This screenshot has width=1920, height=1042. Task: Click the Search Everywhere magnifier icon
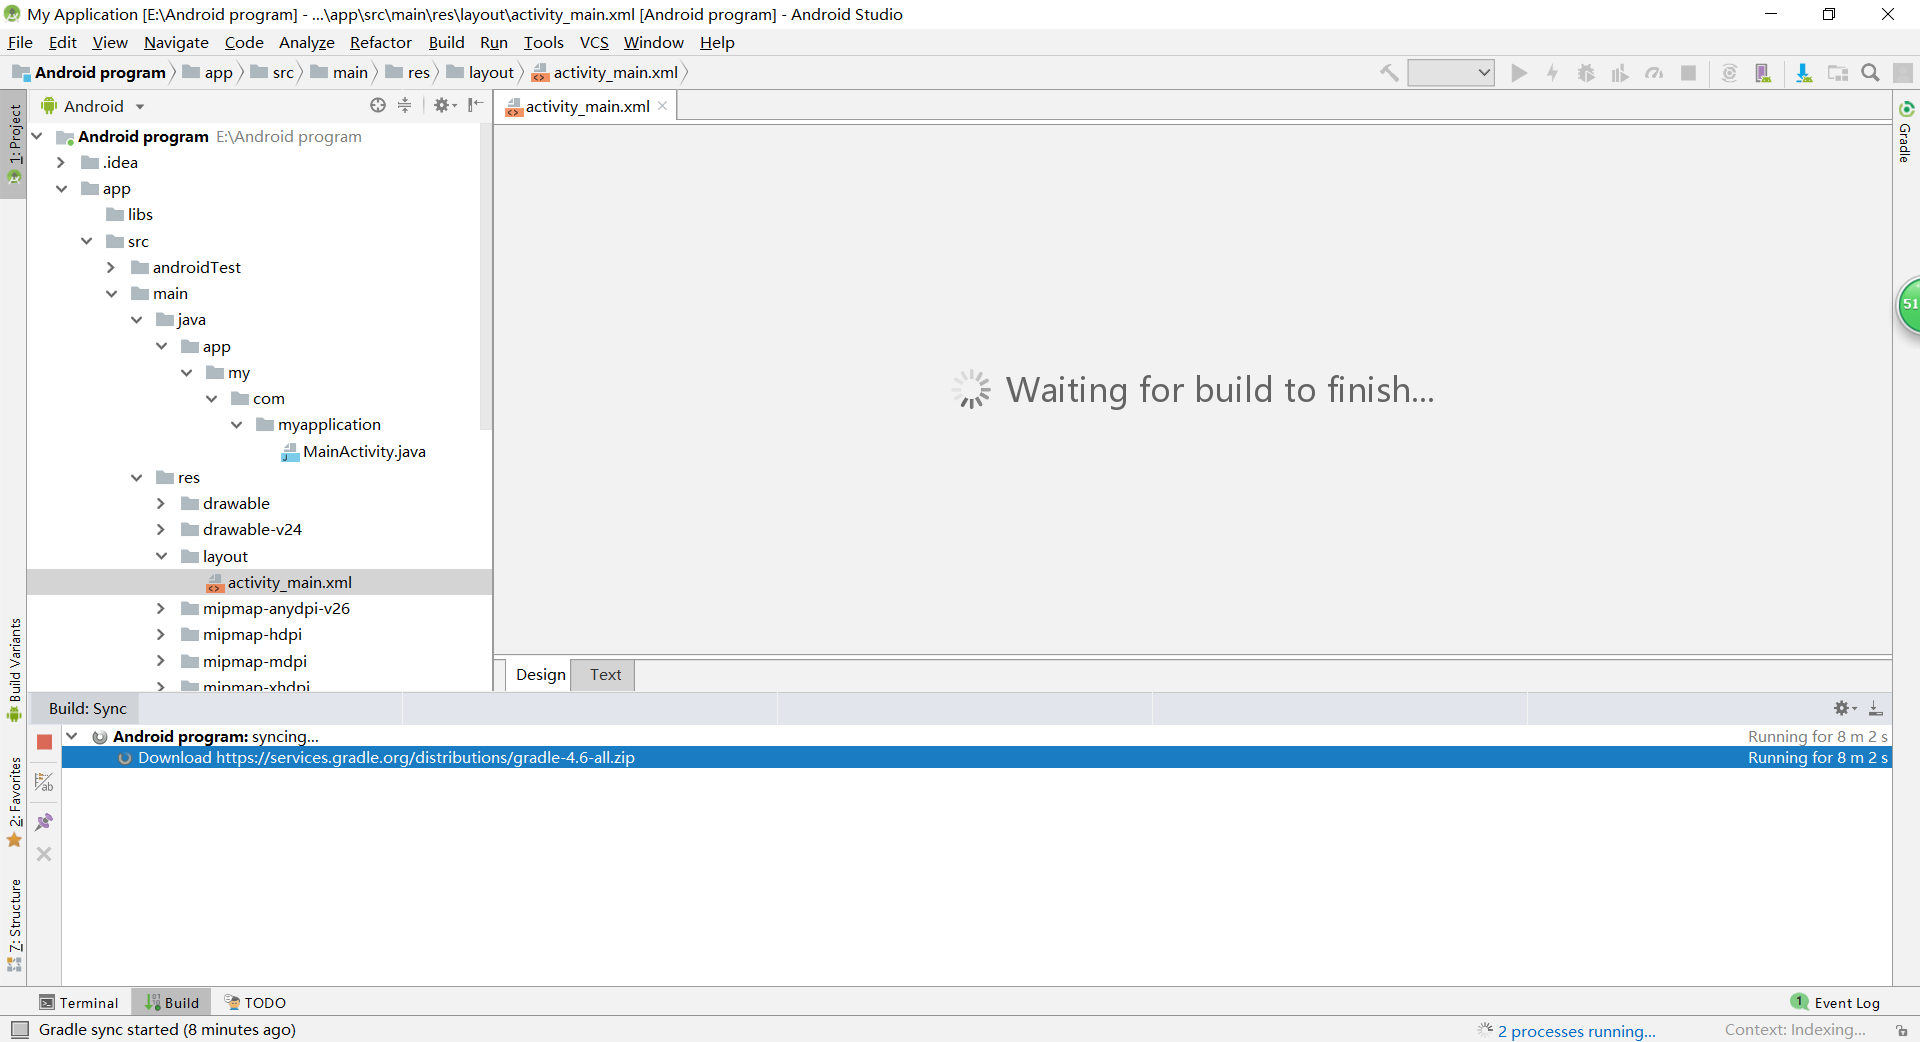[1870, 73]
